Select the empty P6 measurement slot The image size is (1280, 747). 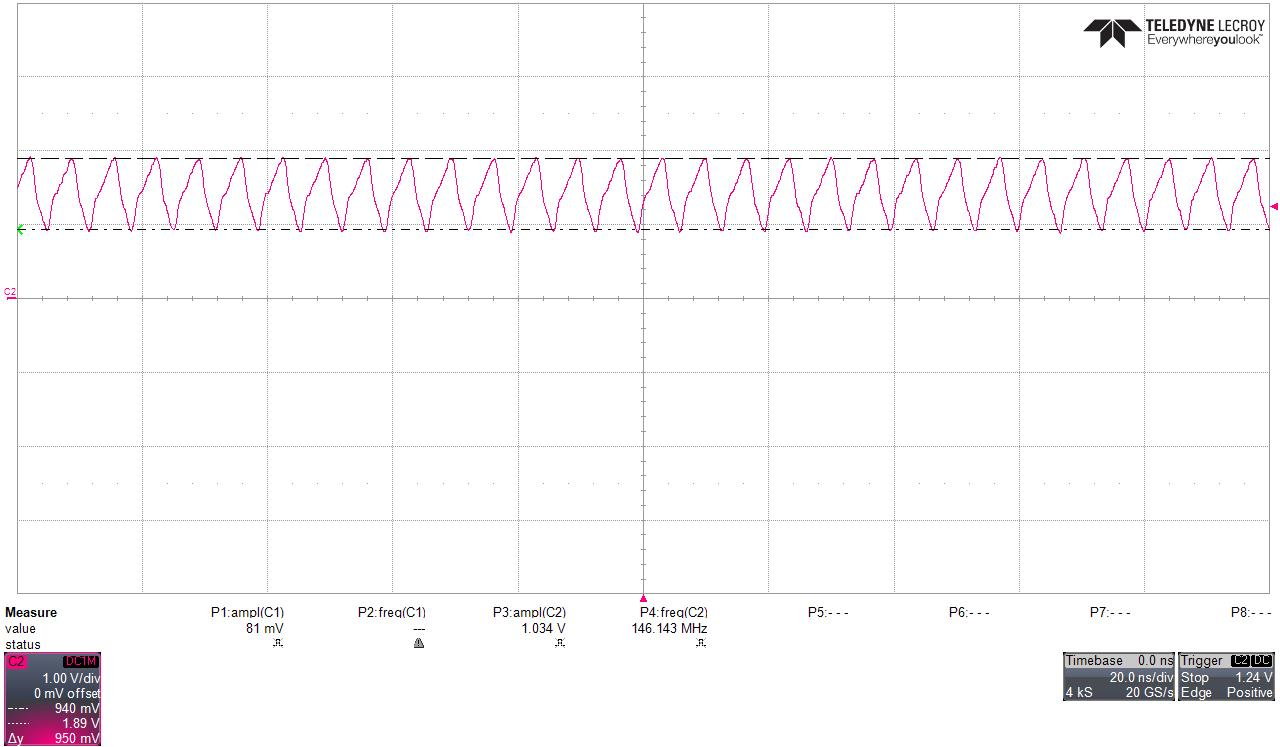968,612
